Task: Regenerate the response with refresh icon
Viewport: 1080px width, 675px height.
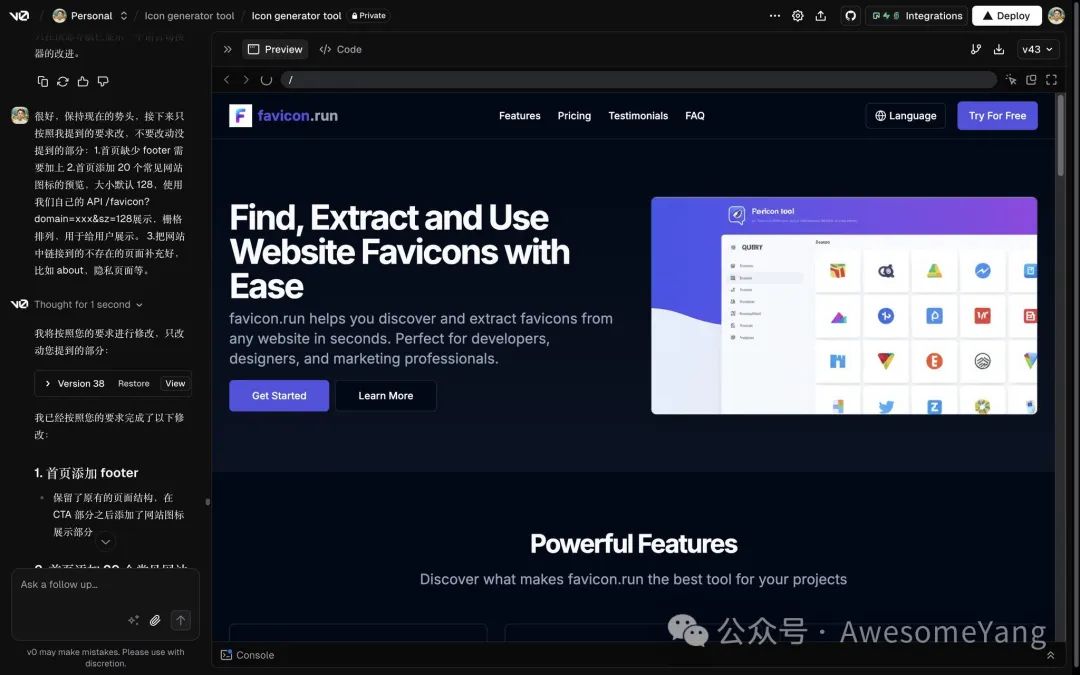Action: [63, 81]
